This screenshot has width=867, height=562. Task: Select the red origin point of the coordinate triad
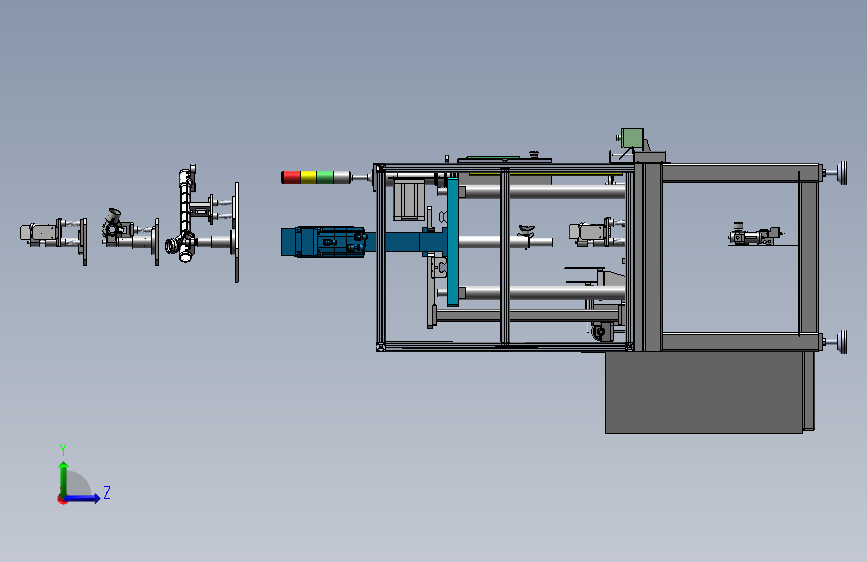(x=62, y=499)
